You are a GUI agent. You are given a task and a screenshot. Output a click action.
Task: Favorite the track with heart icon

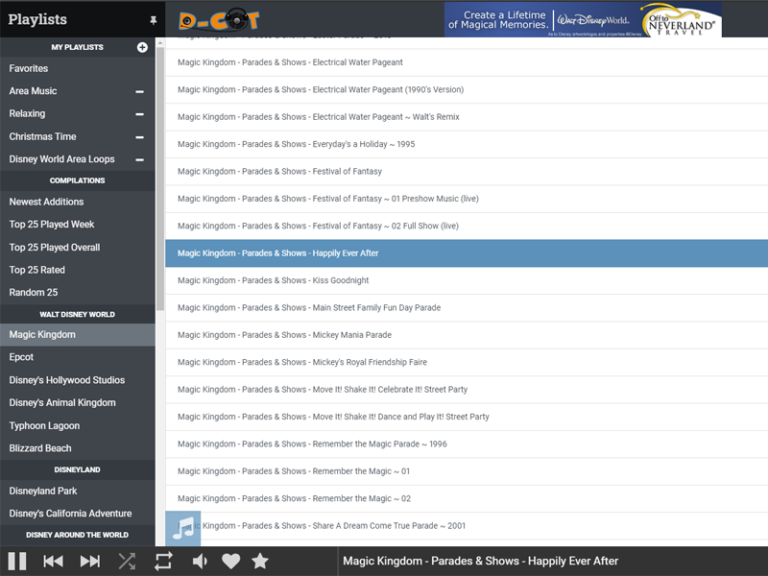[x=231, y=561]
